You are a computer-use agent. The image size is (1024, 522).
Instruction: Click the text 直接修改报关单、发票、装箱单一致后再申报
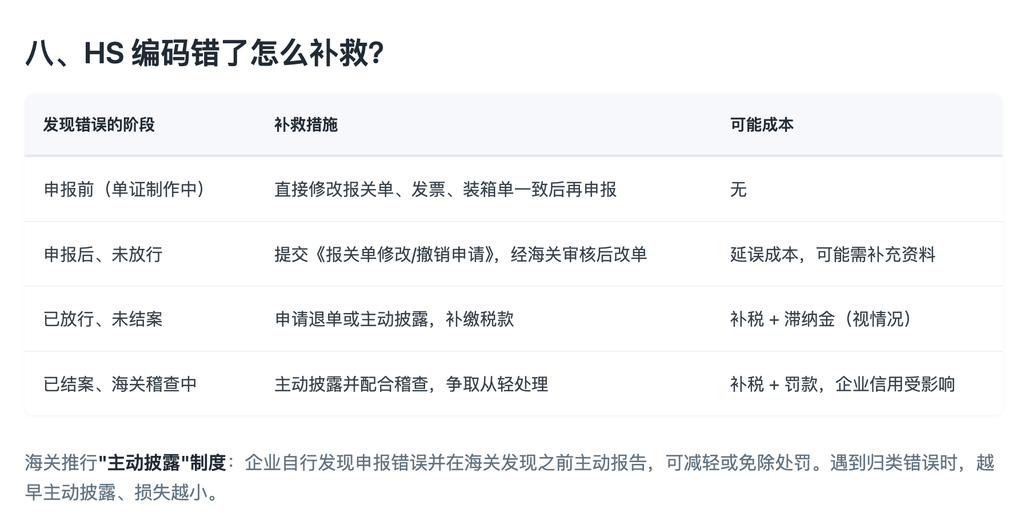pyautogui.click(x=445, y=189)
